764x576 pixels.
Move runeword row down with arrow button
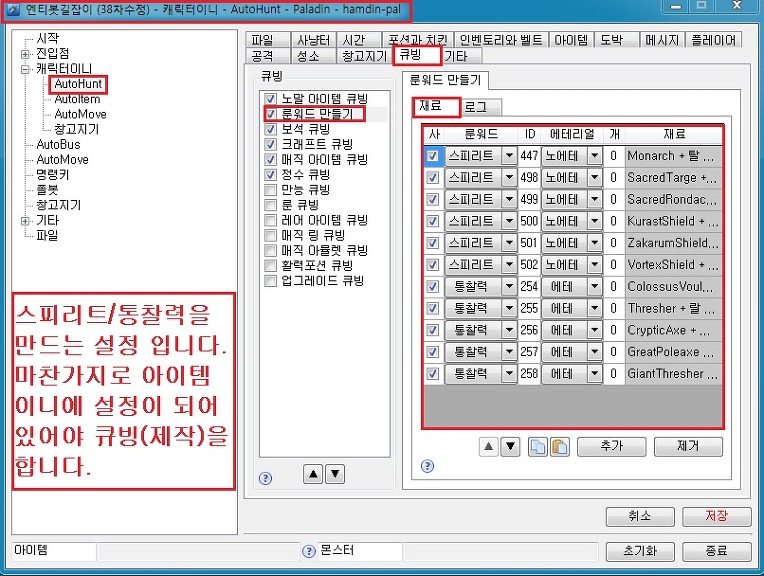point(510,446)
